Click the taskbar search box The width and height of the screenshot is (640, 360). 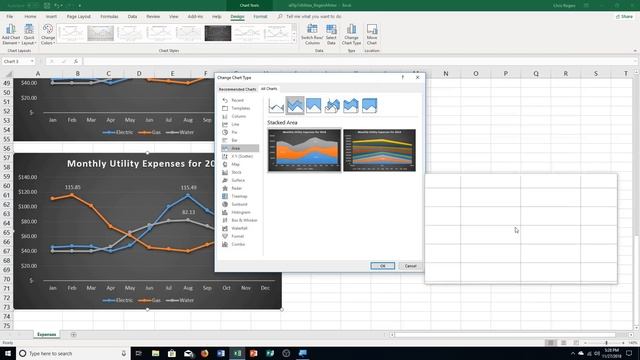click(73, 353)
